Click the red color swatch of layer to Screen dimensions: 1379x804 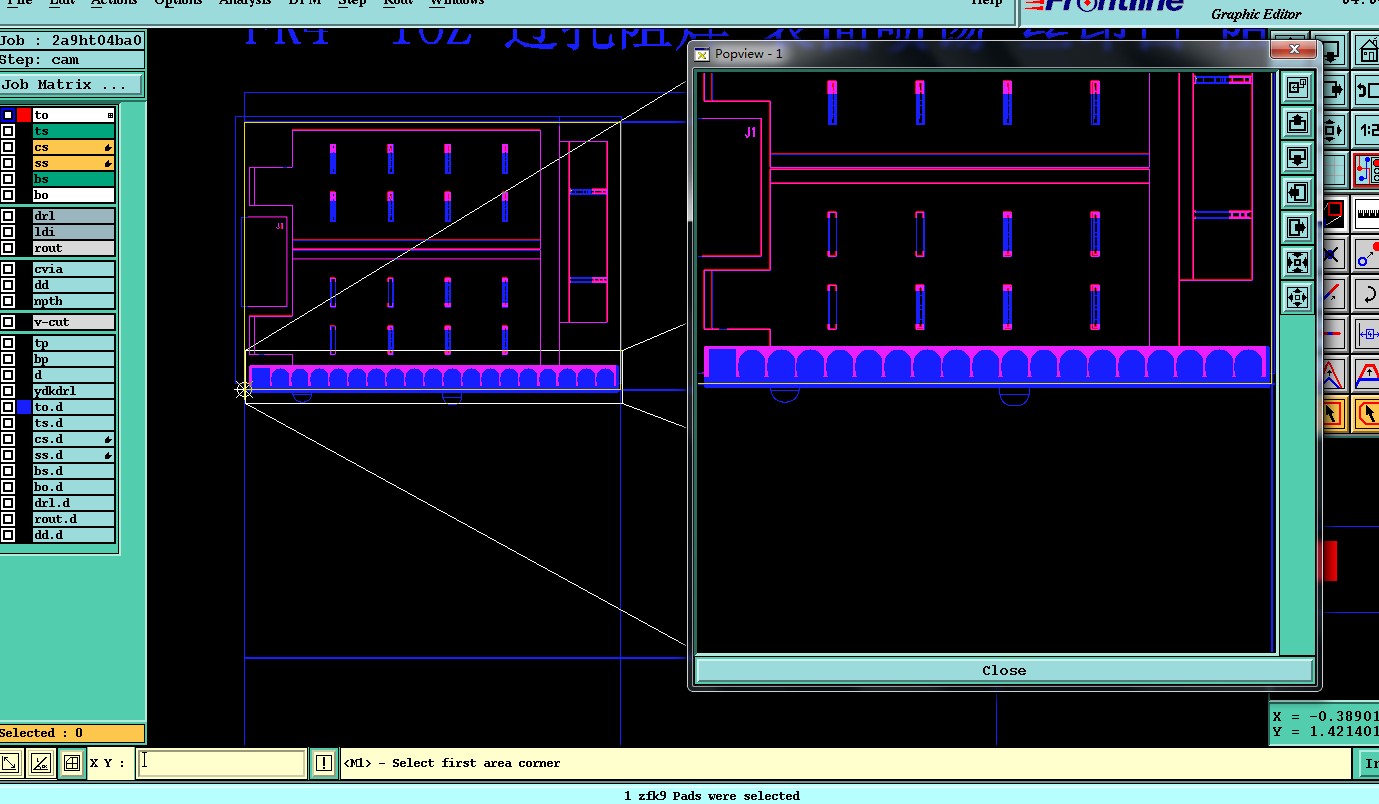(24, 115)
